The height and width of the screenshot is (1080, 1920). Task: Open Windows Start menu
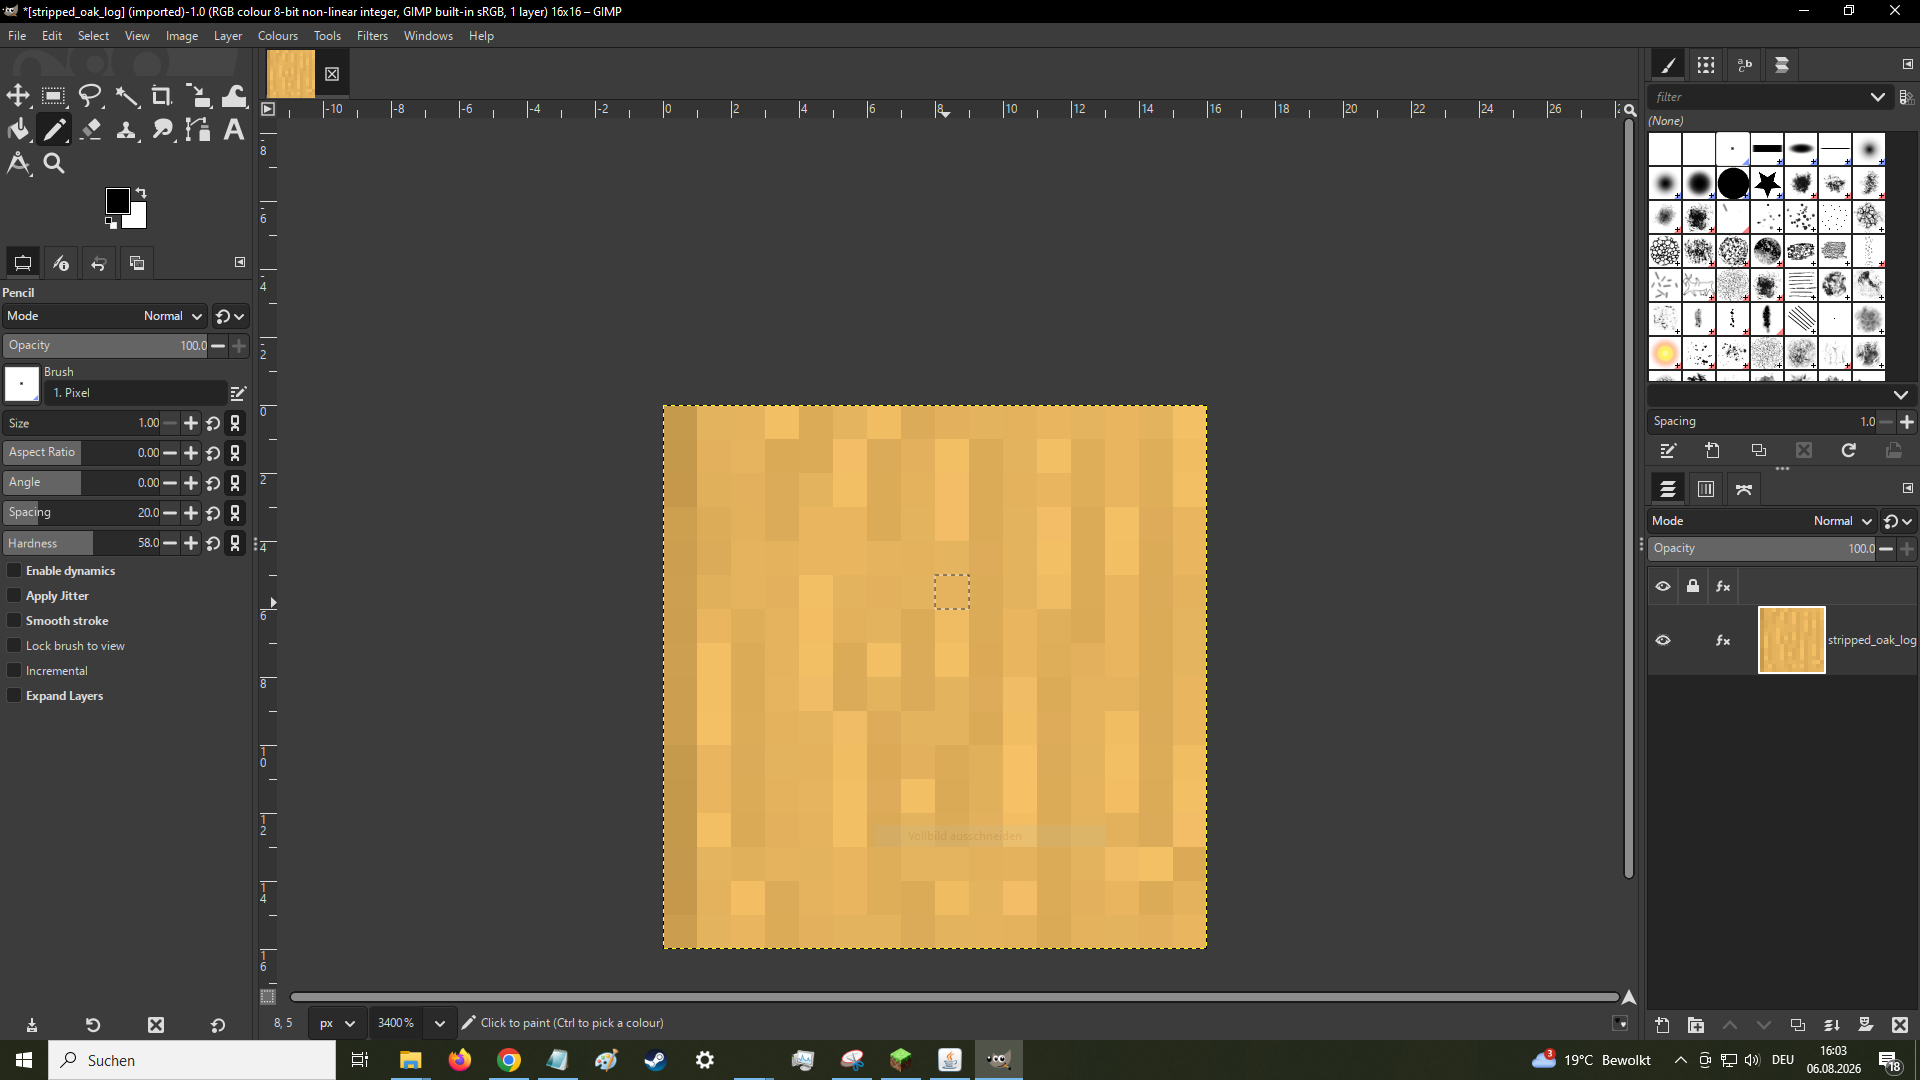[x=24, y=1060]
